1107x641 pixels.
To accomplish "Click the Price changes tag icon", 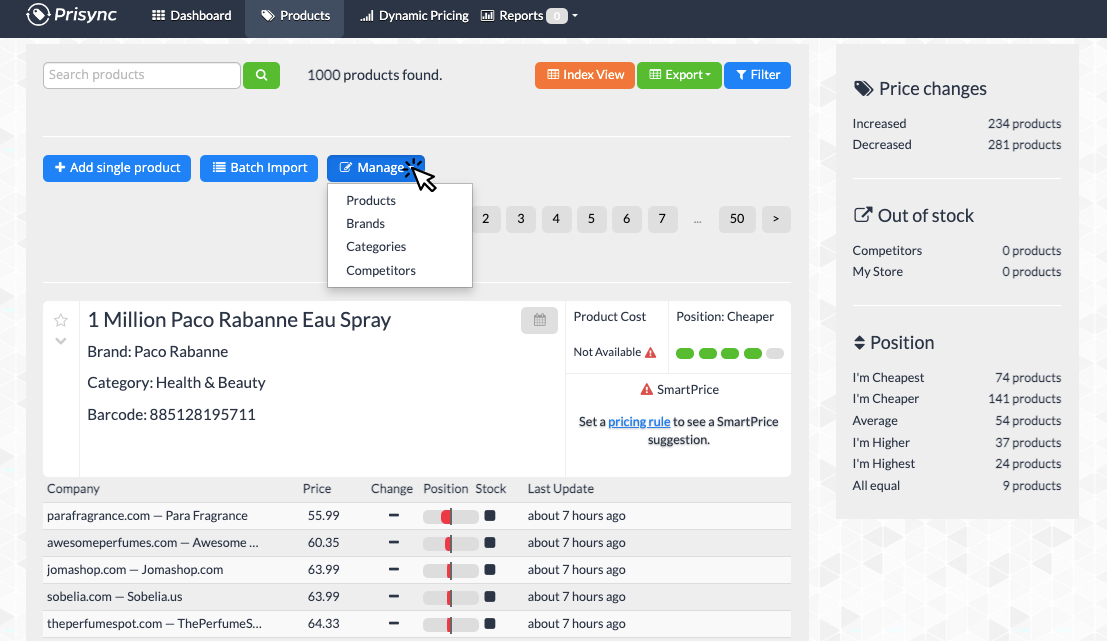I will pyautogui.click(x=863, y=89).
